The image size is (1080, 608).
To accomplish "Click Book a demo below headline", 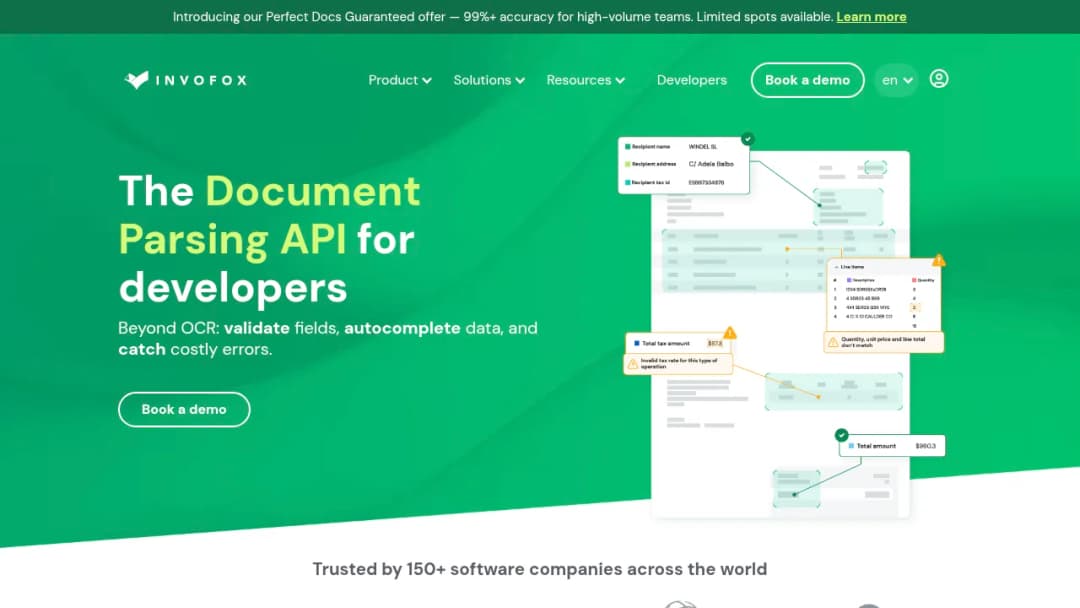I will (184, 410).
